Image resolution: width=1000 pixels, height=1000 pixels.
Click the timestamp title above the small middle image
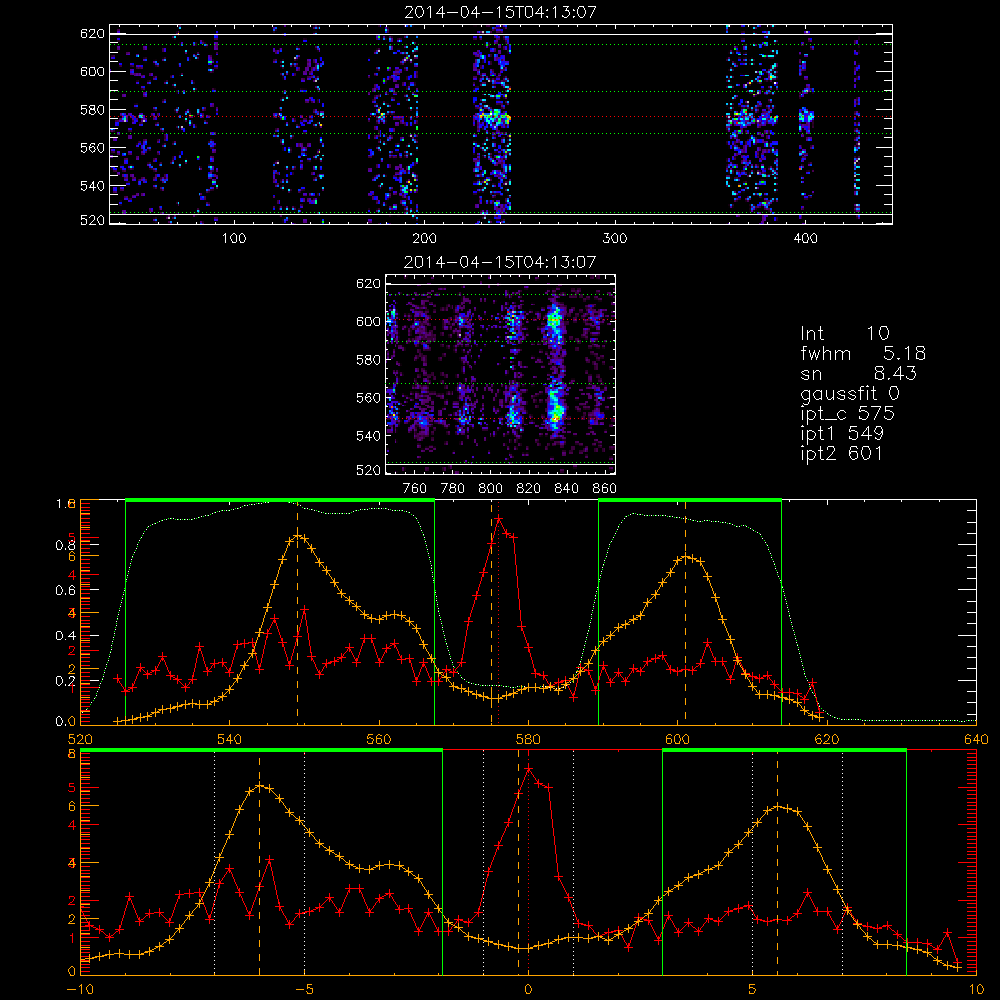(x=501, y=262)
